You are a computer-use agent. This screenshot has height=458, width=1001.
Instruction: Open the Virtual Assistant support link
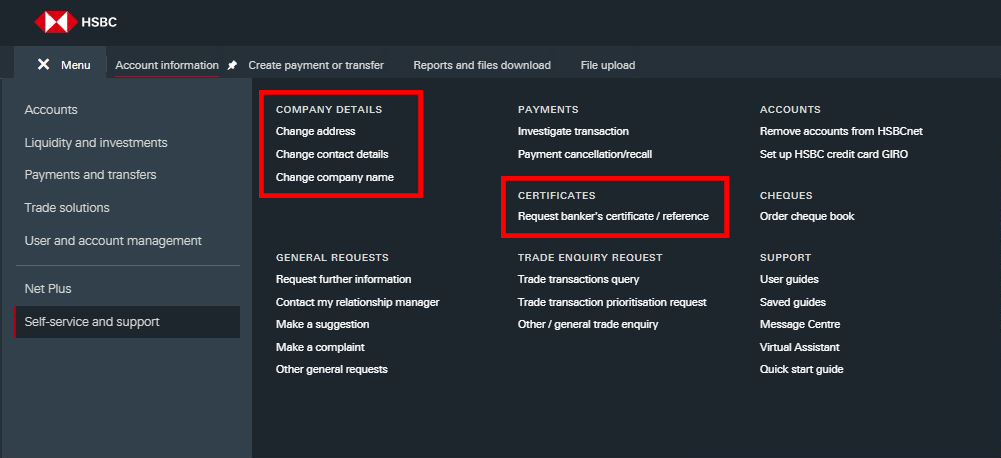pyautogui.click(x=799, y=347)
